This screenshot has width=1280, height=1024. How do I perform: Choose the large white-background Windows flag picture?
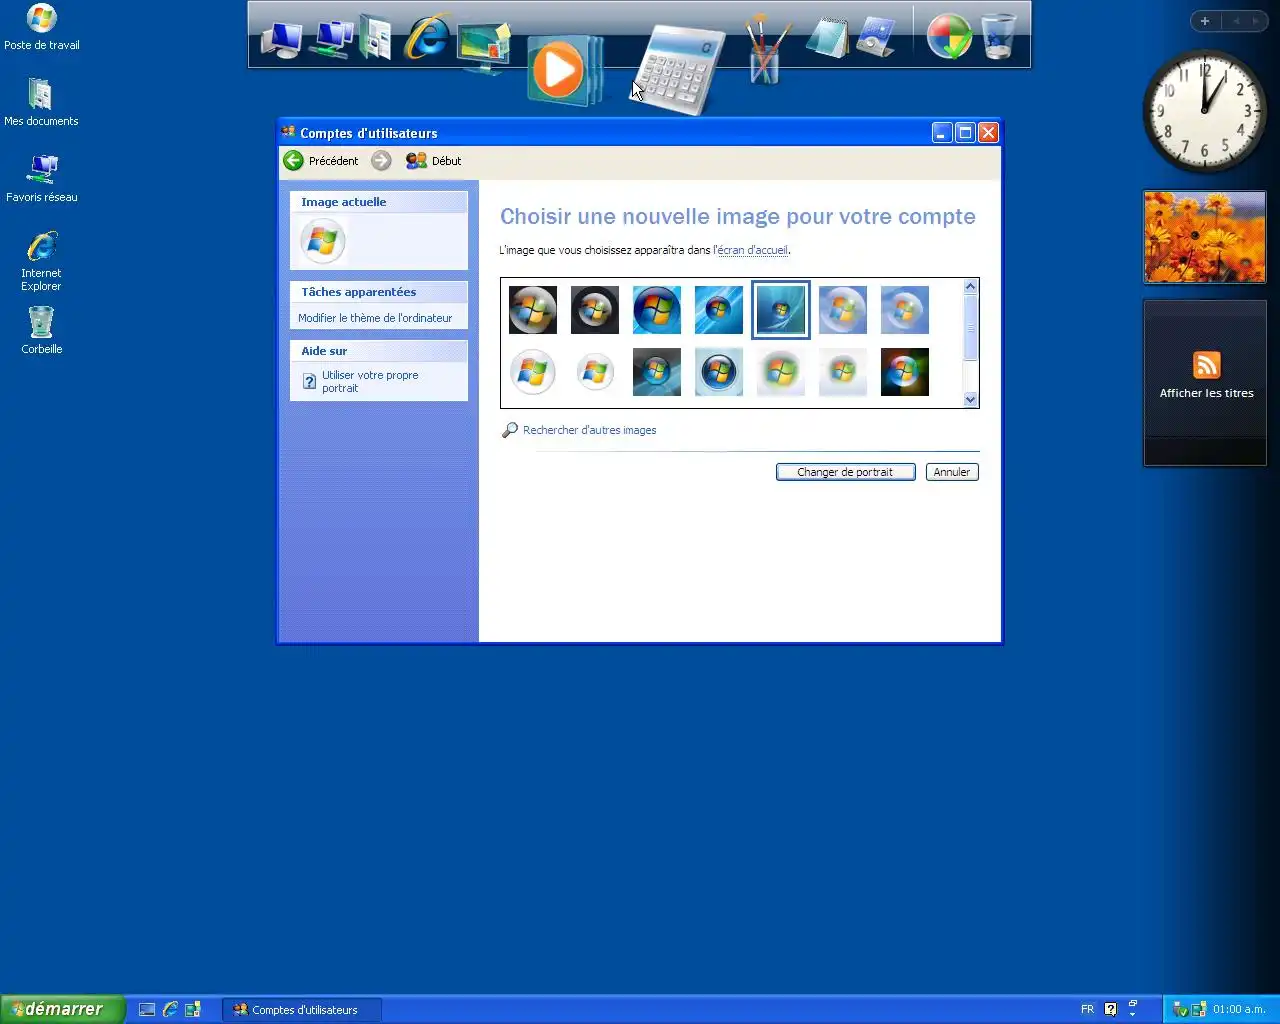point(533,372)
